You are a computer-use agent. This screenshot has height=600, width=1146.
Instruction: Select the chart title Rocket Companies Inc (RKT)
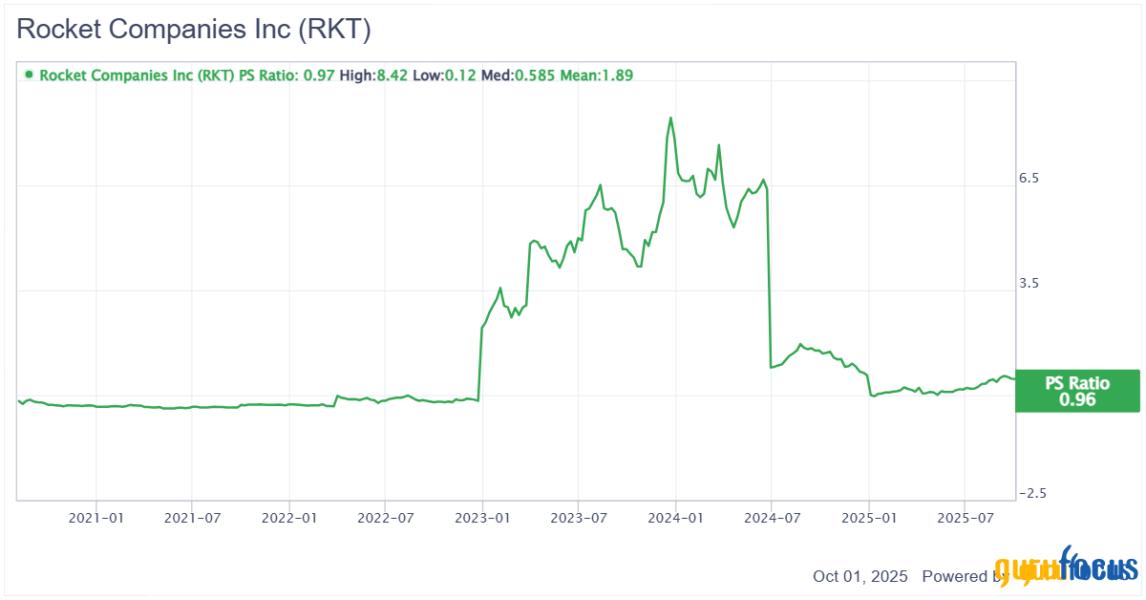(x=194, y=29)
